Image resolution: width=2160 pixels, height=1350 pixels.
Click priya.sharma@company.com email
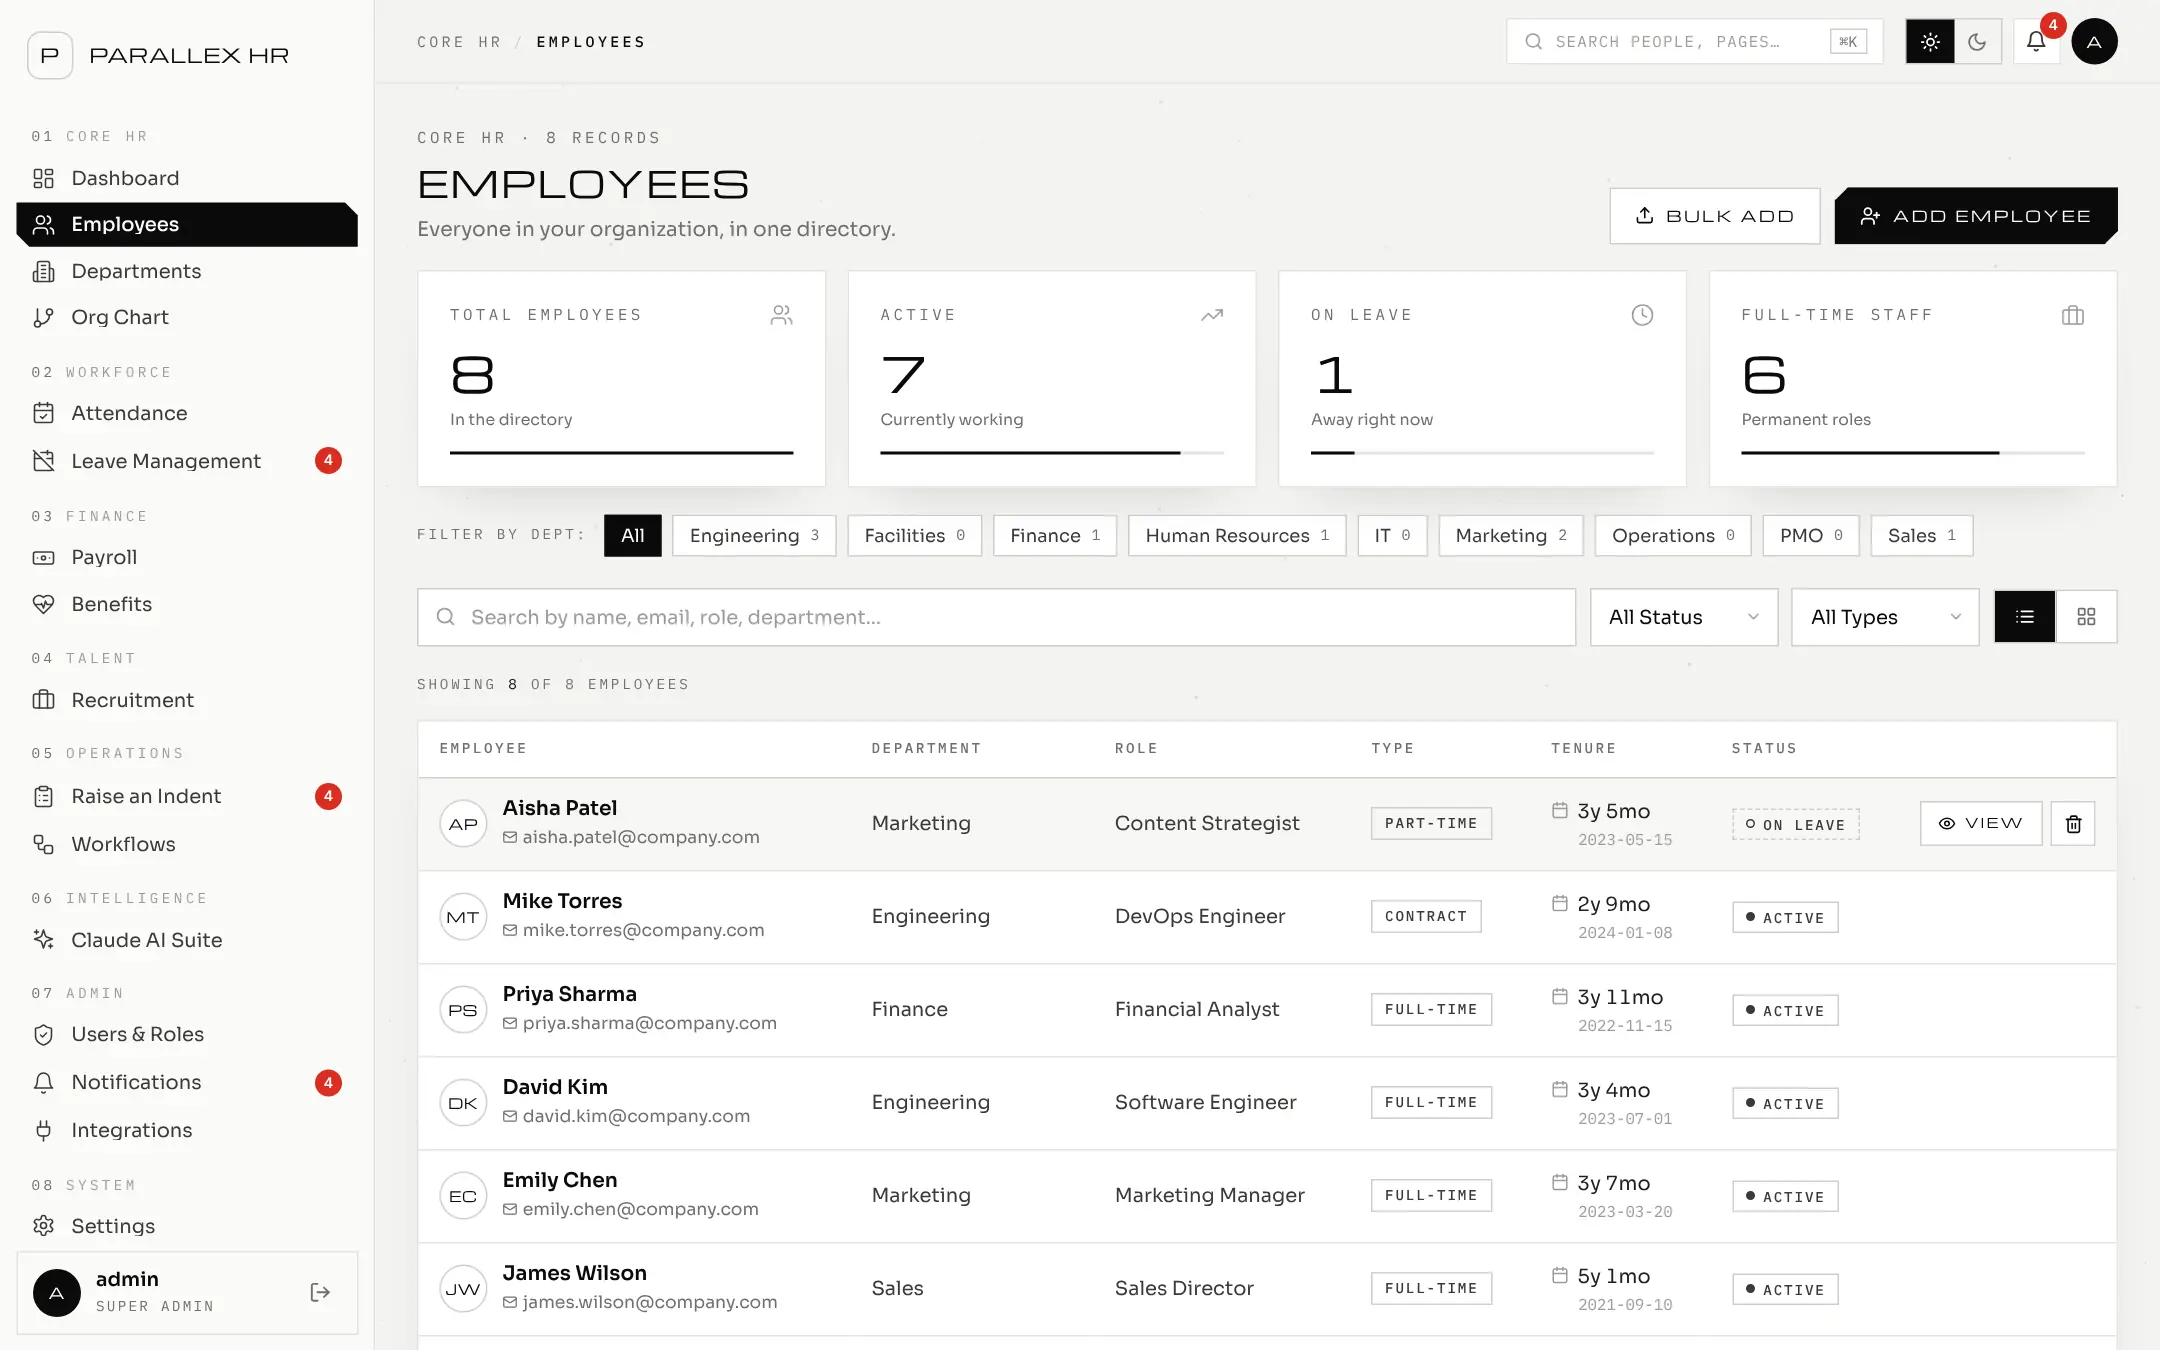(x=649, y=1023)
